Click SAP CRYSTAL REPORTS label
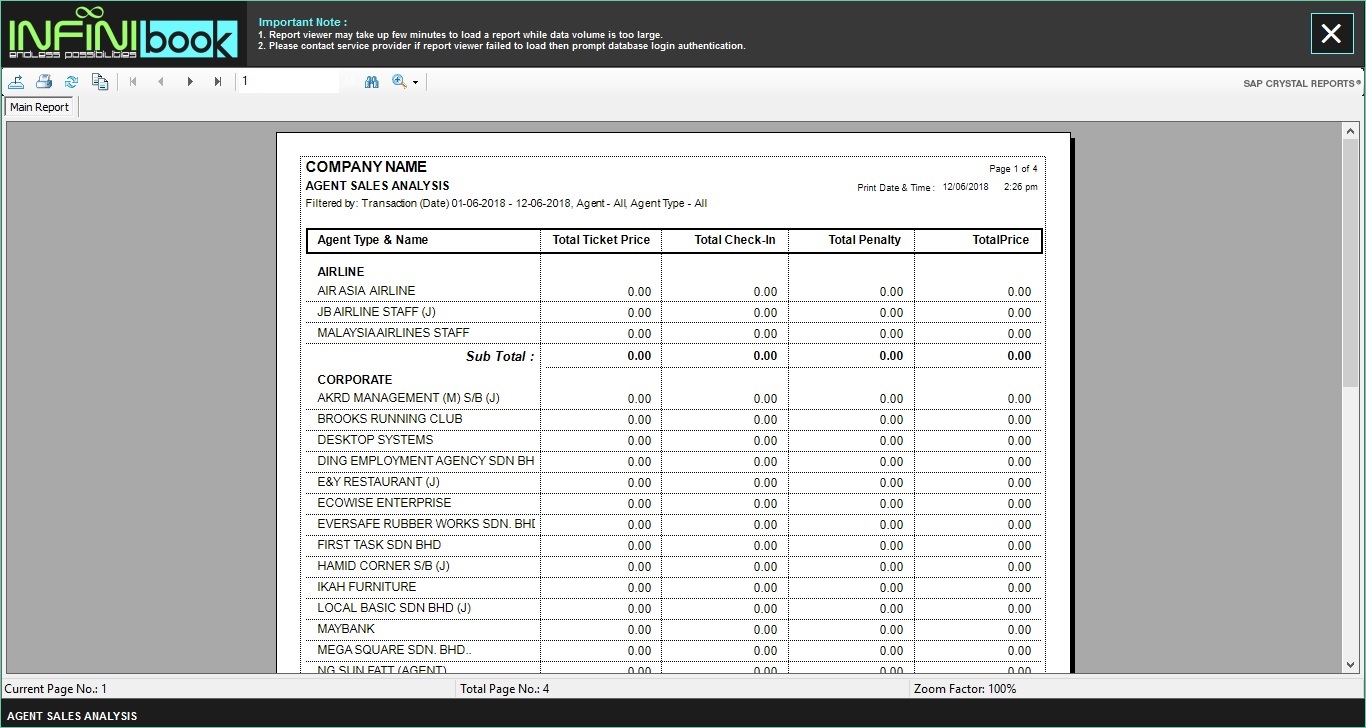The image size is (1366, 728). click(x=1301, y=84)
